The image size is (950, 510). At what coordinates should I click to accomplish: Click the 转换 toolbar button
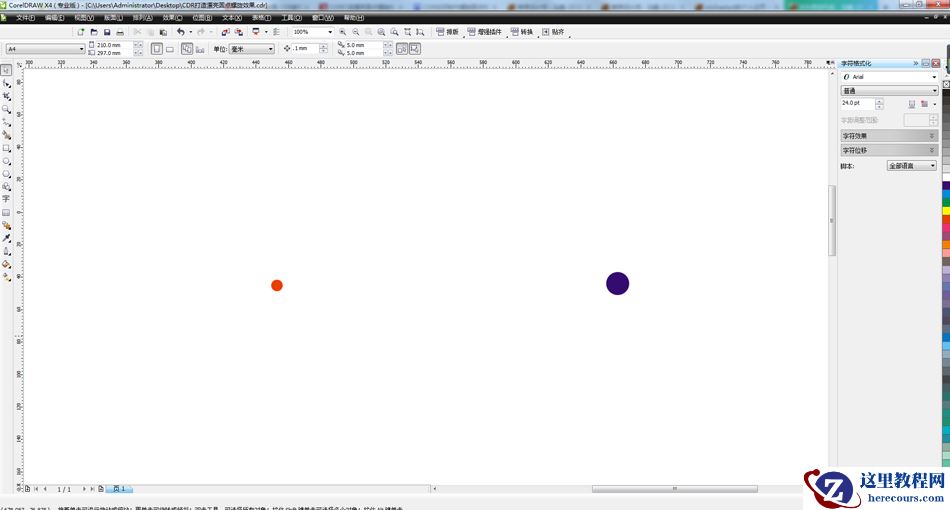[x=522, y=32]
